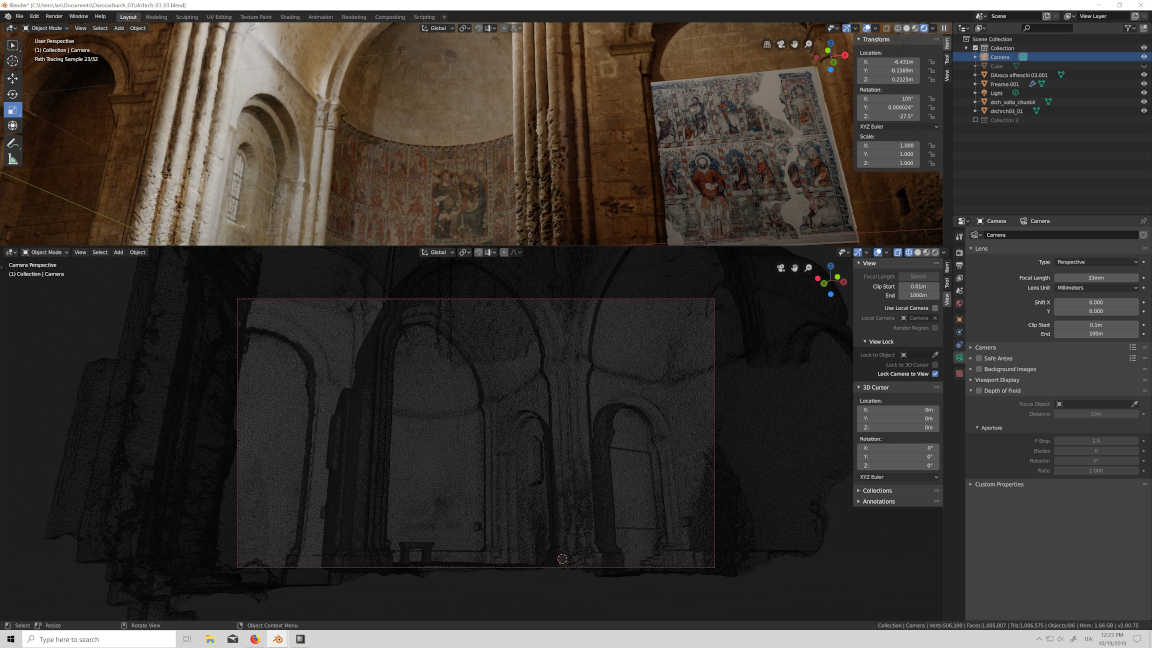
Task: Open the Render menu
Action: tap(54, 16)
